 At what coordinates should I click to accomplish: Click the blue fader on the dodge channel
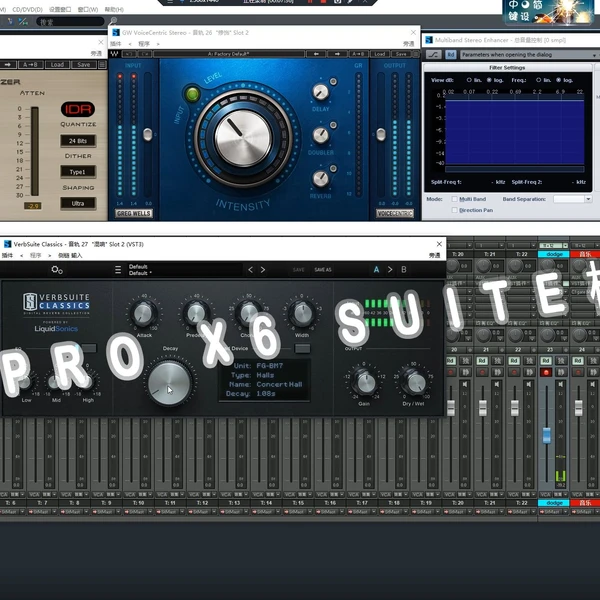pos(546,437)
